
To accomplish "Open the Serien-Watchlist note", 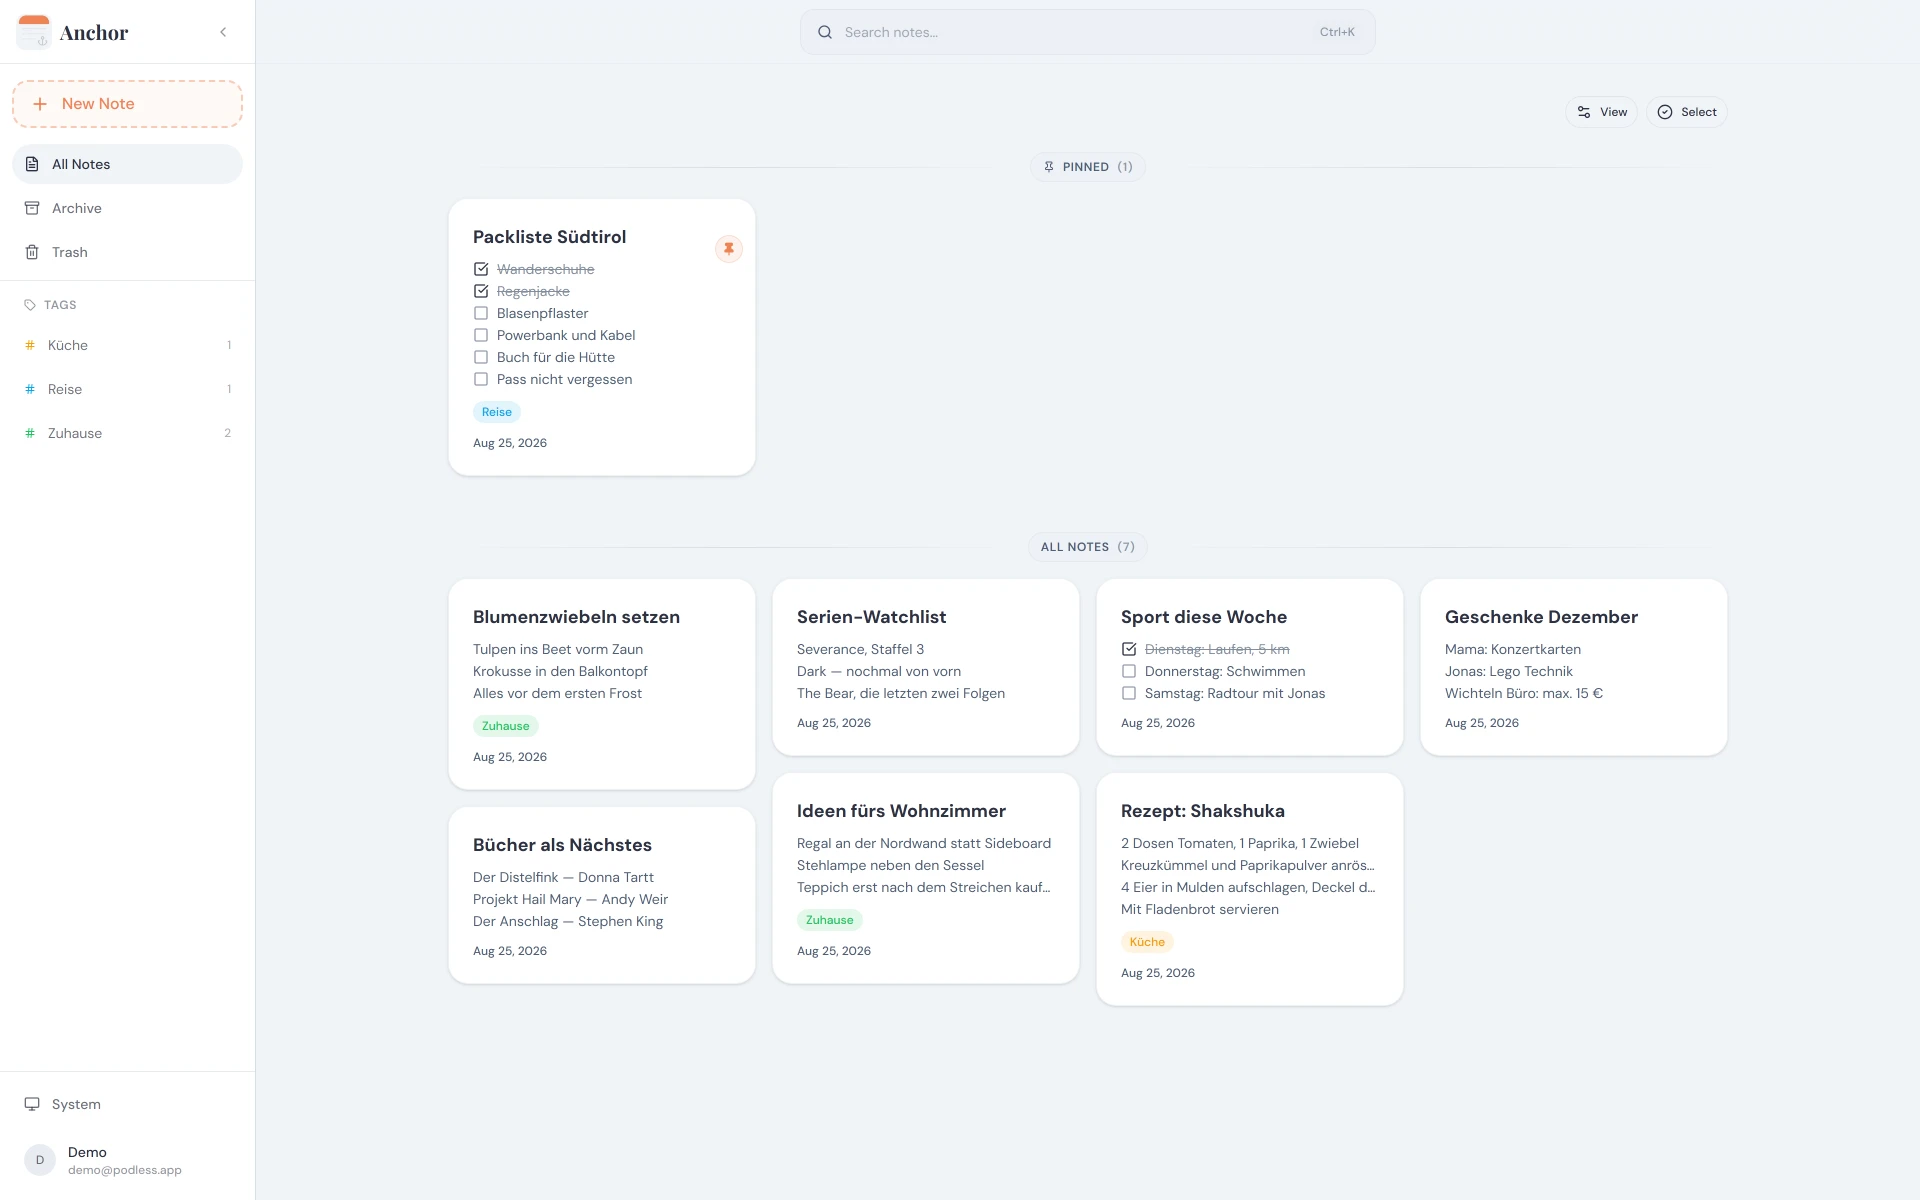I will pyautogui.click(x=926, y=667).
